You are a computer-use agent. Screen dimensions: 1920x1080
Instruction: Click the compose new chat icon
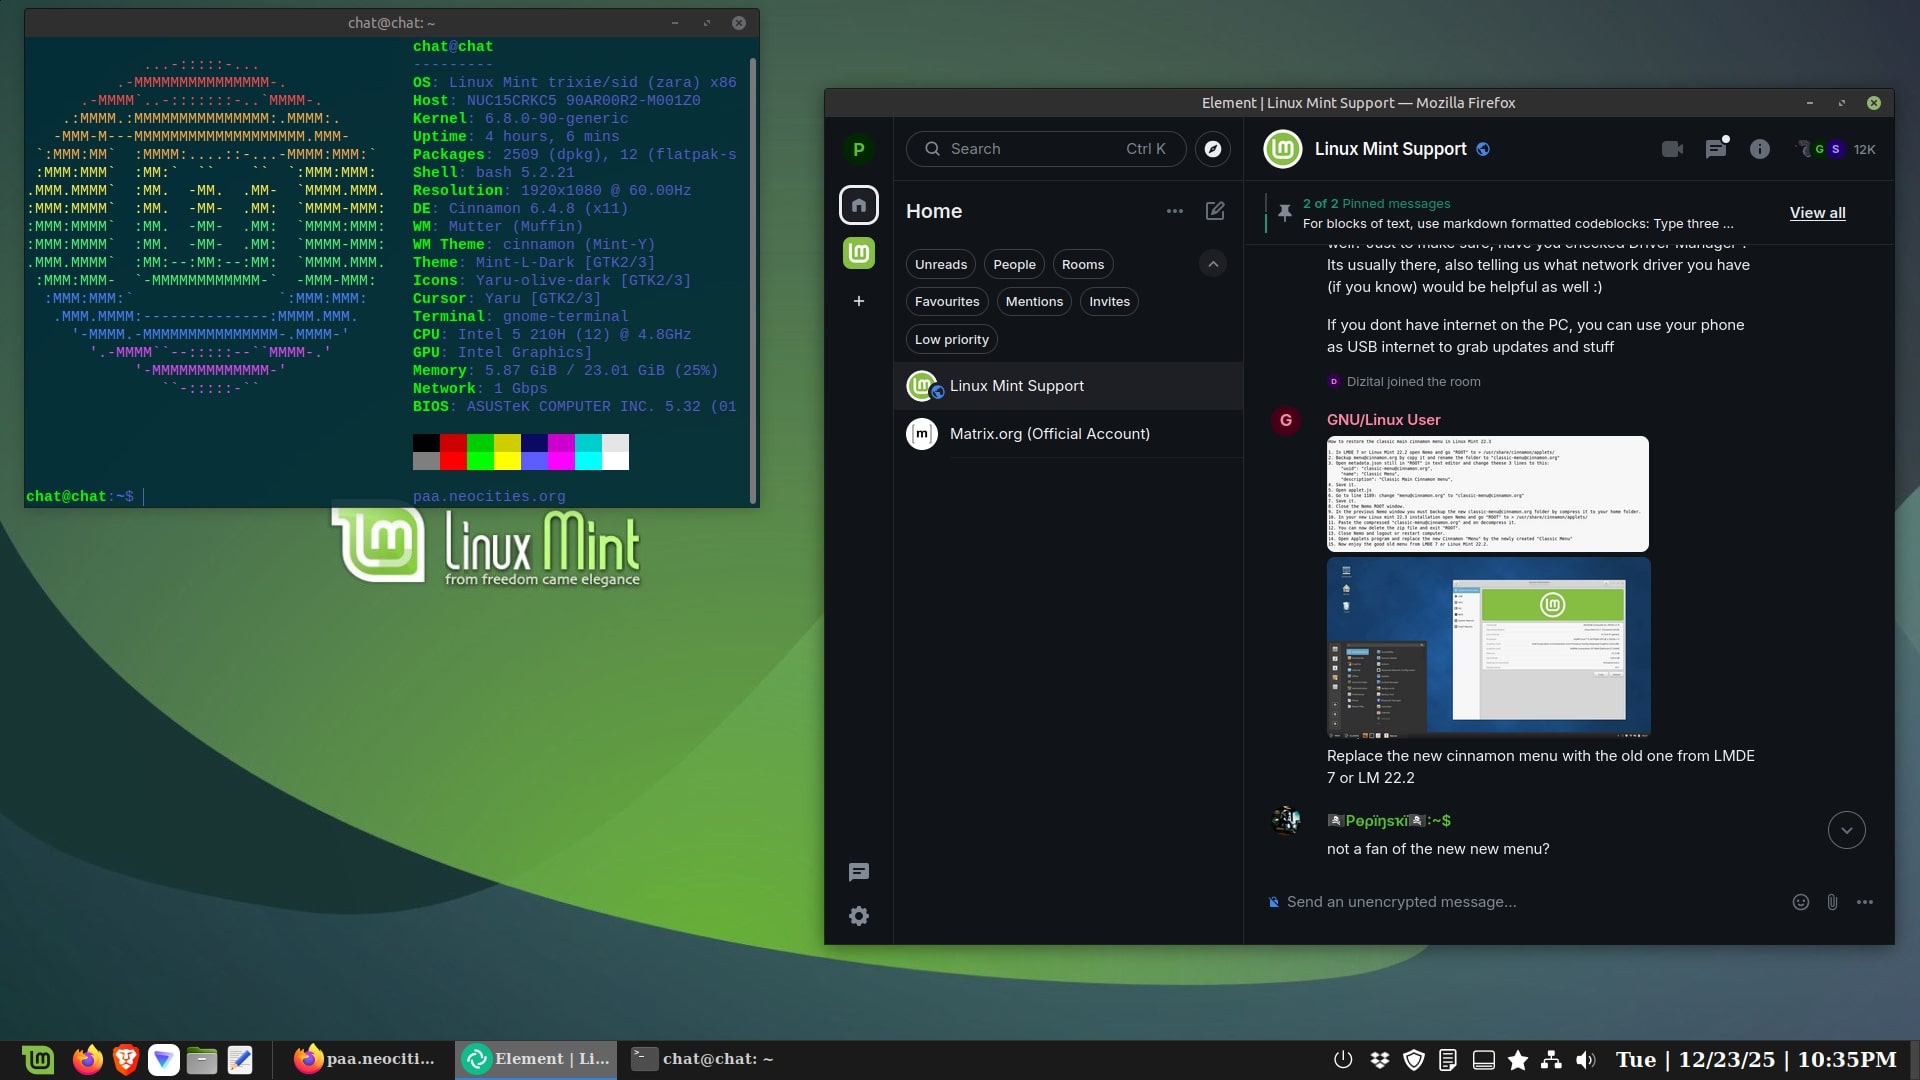click(1215, 211)
